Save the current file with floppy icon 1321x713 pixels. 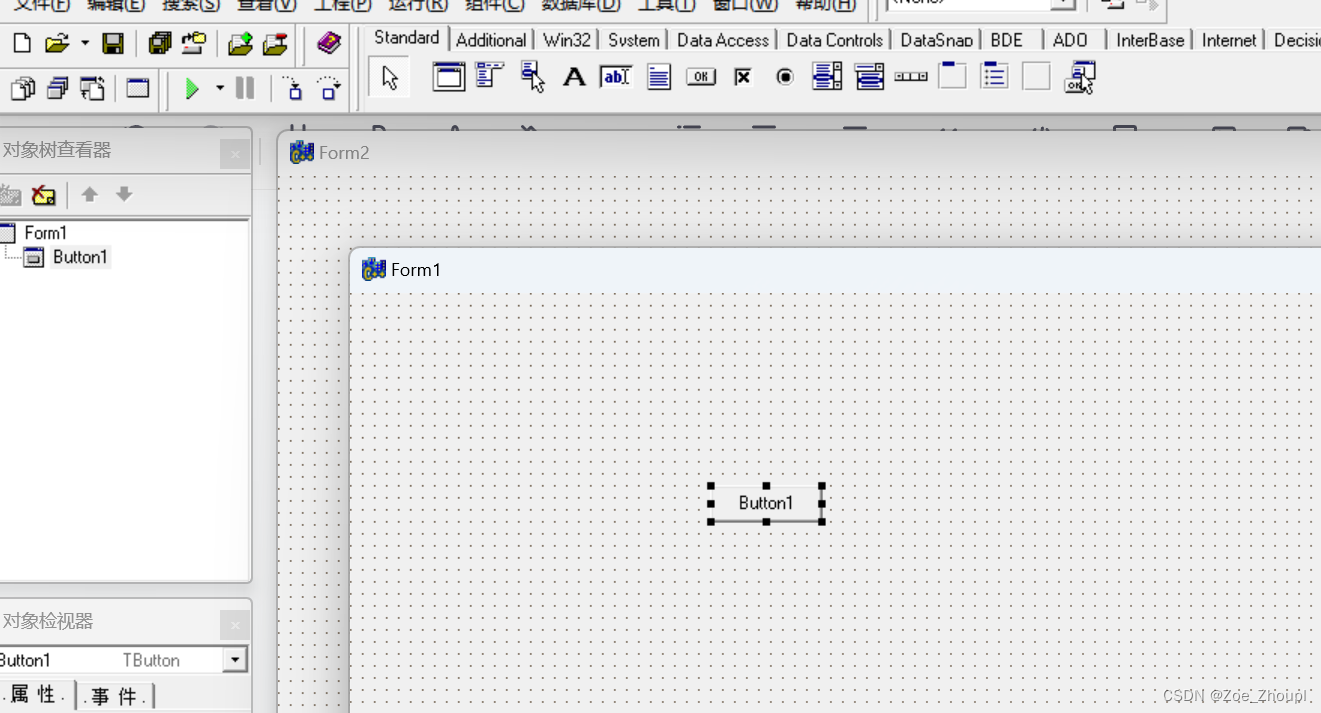113,43
